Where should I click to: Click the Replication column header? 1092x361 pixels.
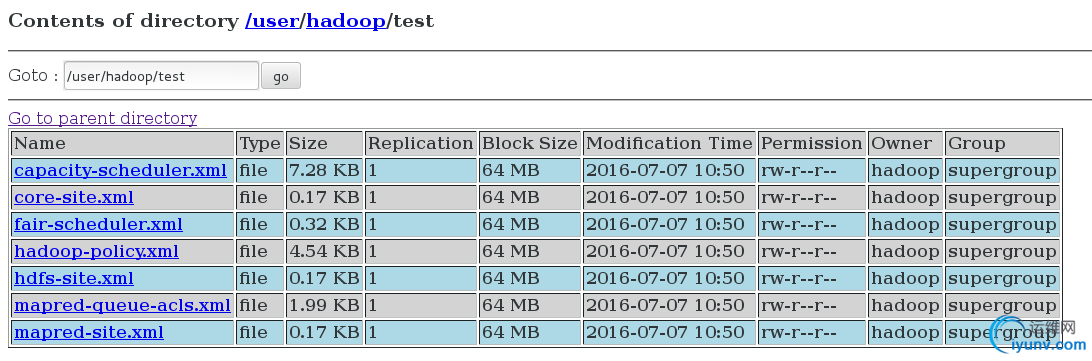[421, 144]
